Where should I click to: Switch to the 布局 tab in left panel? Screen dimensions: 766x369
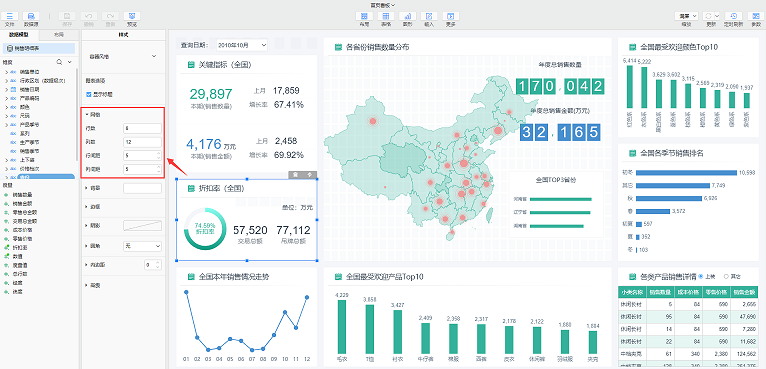pos(59,35)
